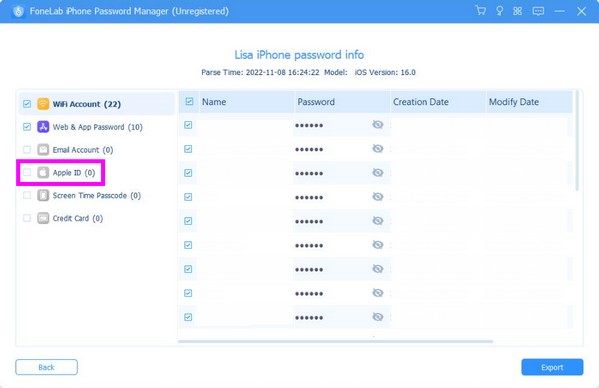The height and width of the screenshot is (388, 599).
Task: Click the Name column header
Action: [x=246, y=102]
